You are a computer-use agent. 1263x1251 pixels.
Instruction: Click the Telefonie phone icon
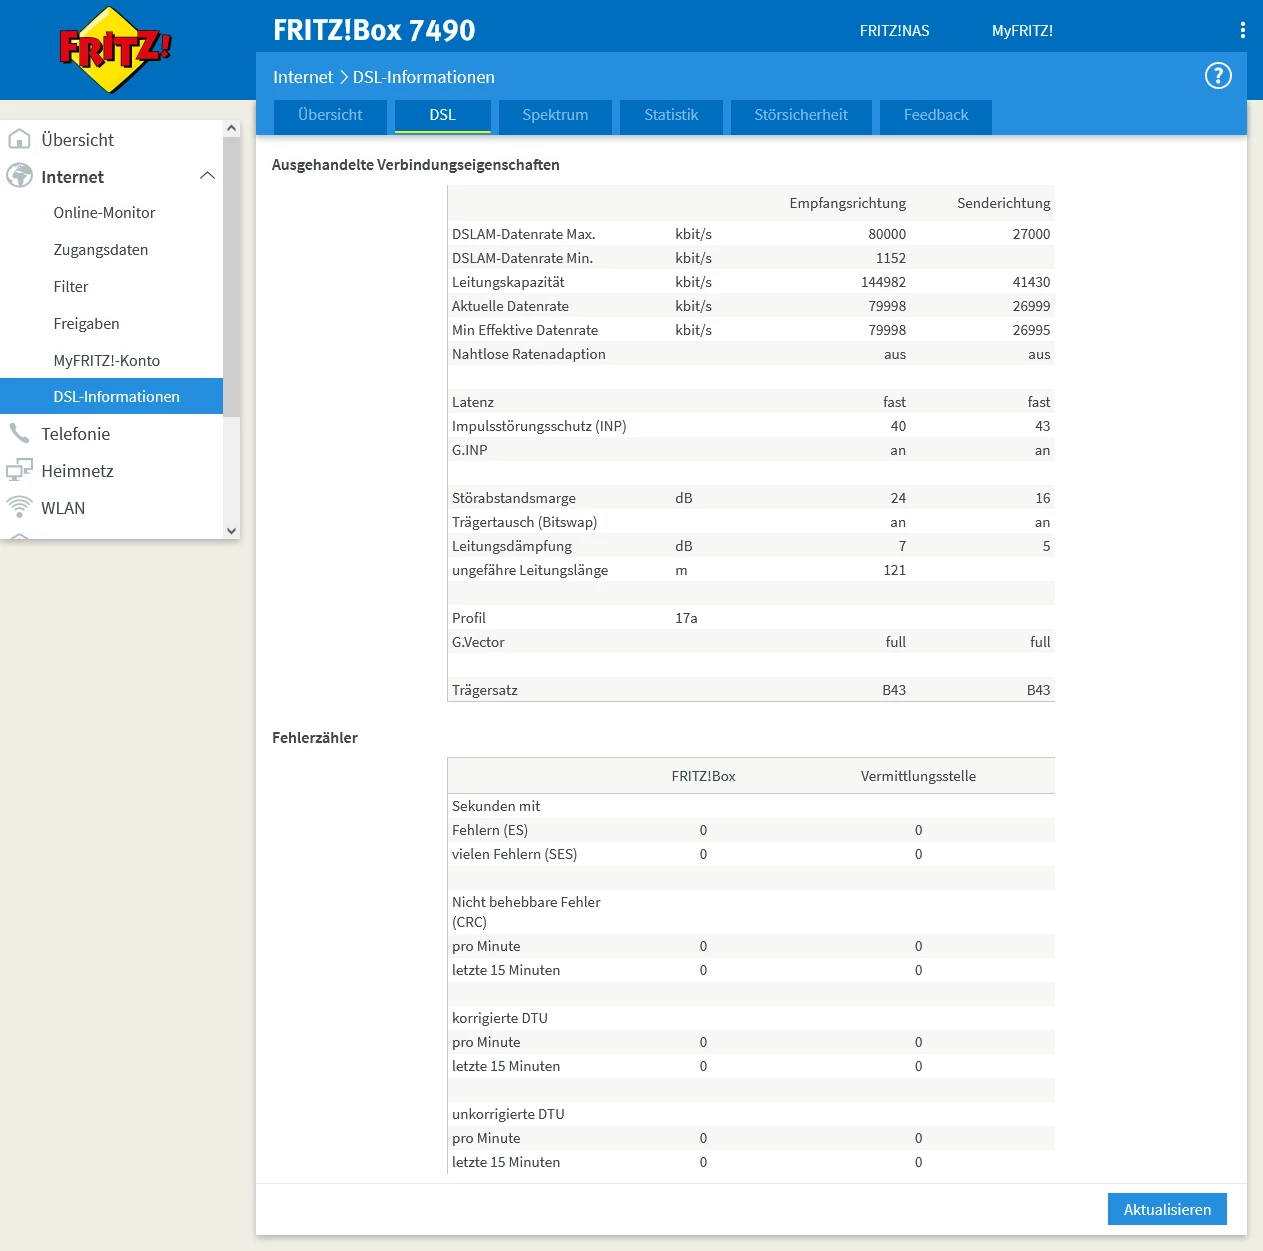coord(19,433)
